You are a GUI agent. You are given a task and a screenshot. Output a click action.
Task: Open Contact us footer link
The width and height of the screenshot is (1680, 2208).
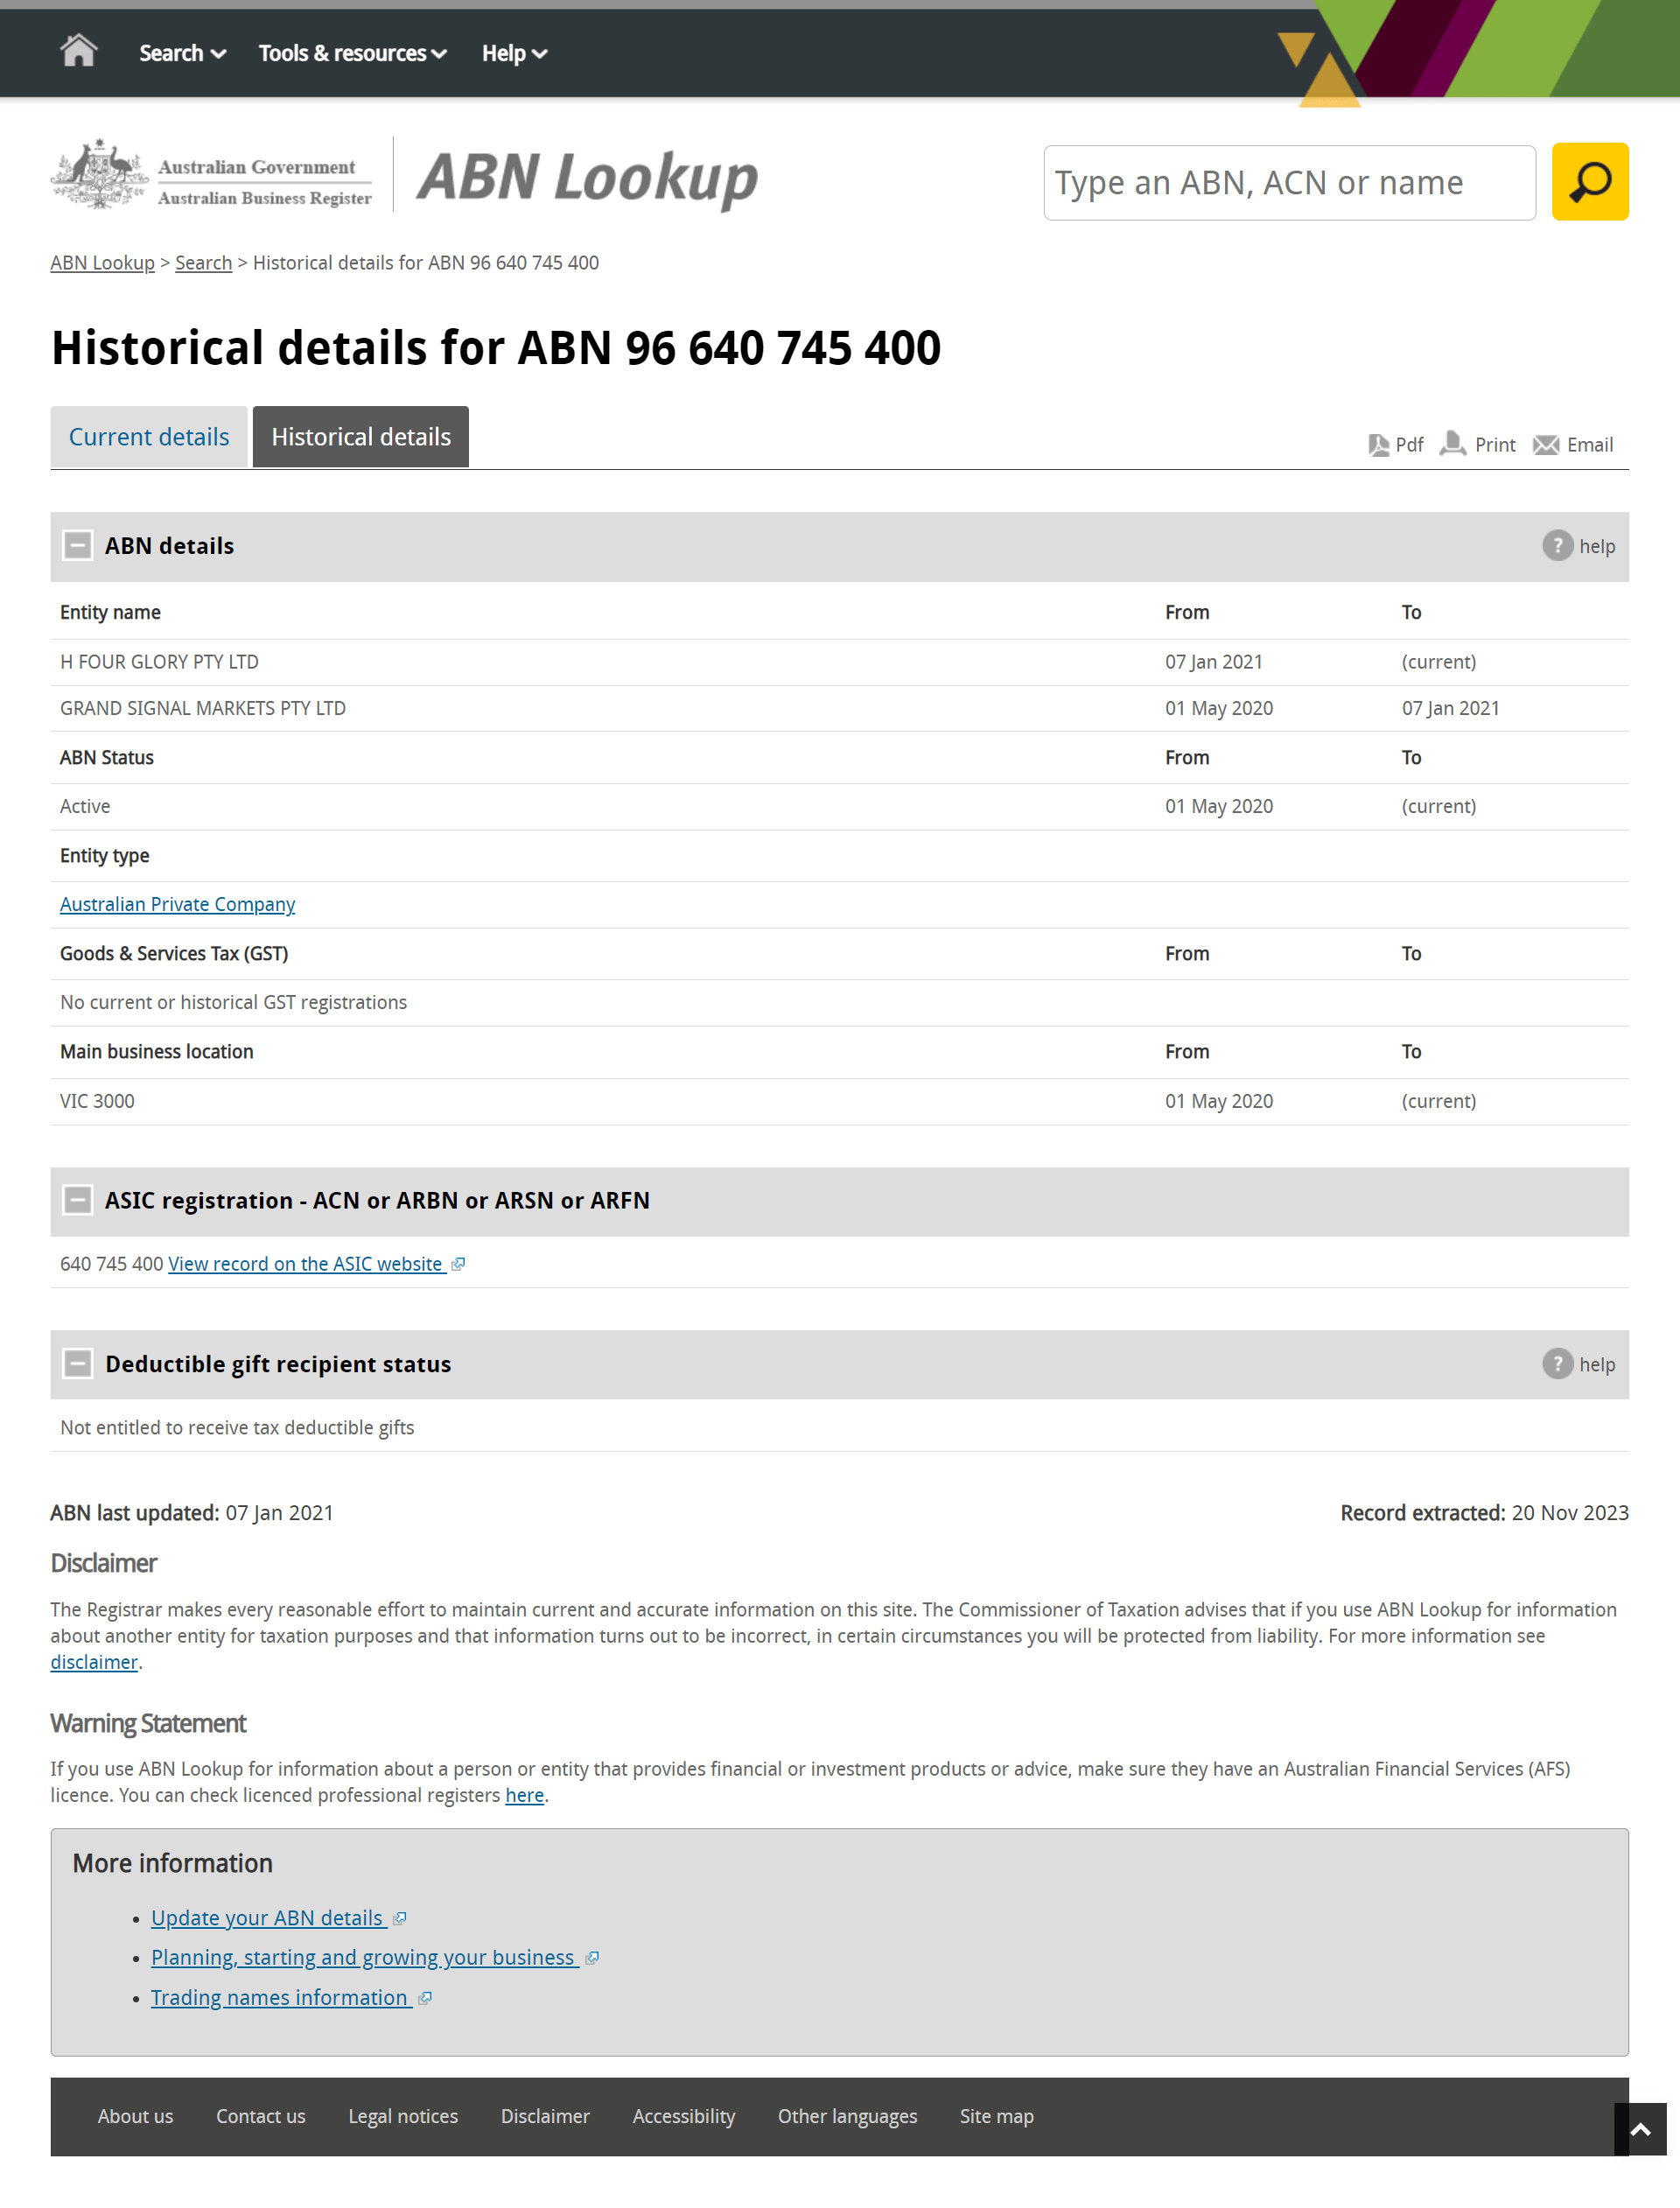261,2117
